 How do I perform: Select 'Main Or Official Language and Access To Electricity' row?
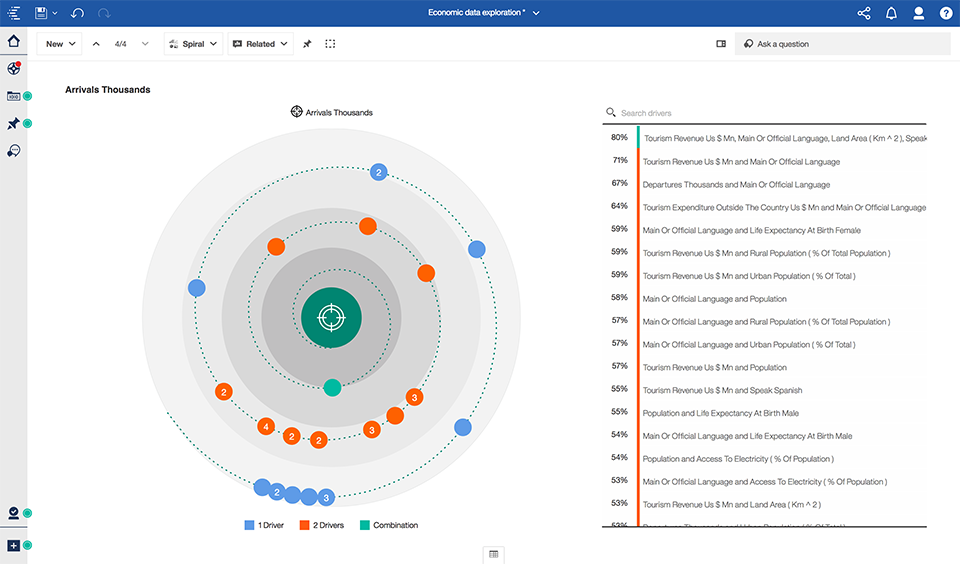[764, 482]
